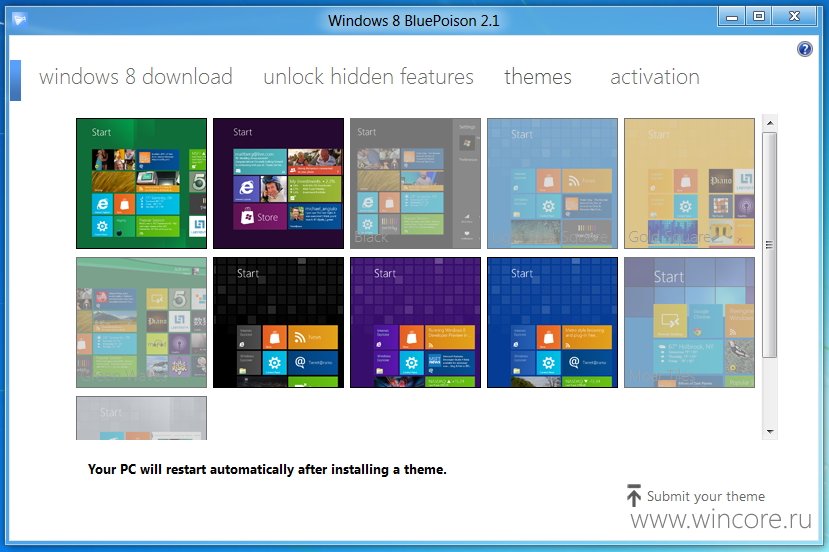Open the help question mark icon

(805, 49)
